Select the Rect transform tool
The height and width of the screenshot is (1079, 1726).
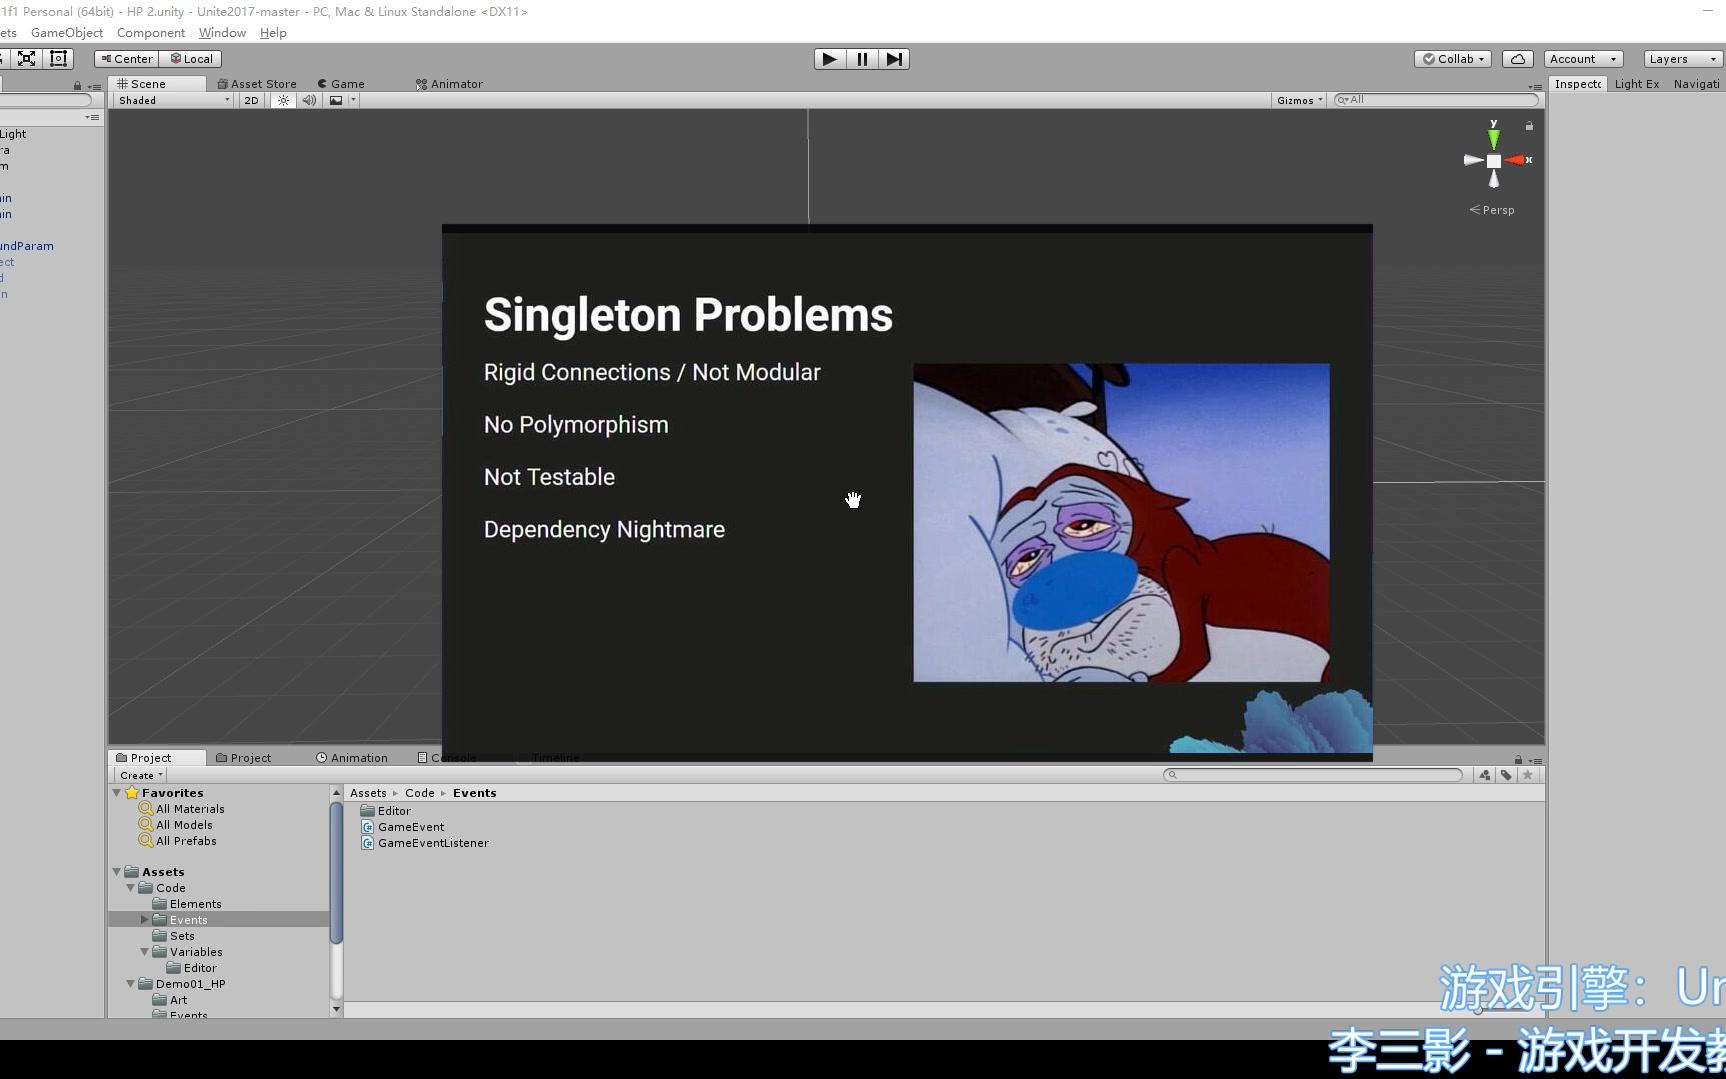(x=59, y=59)
